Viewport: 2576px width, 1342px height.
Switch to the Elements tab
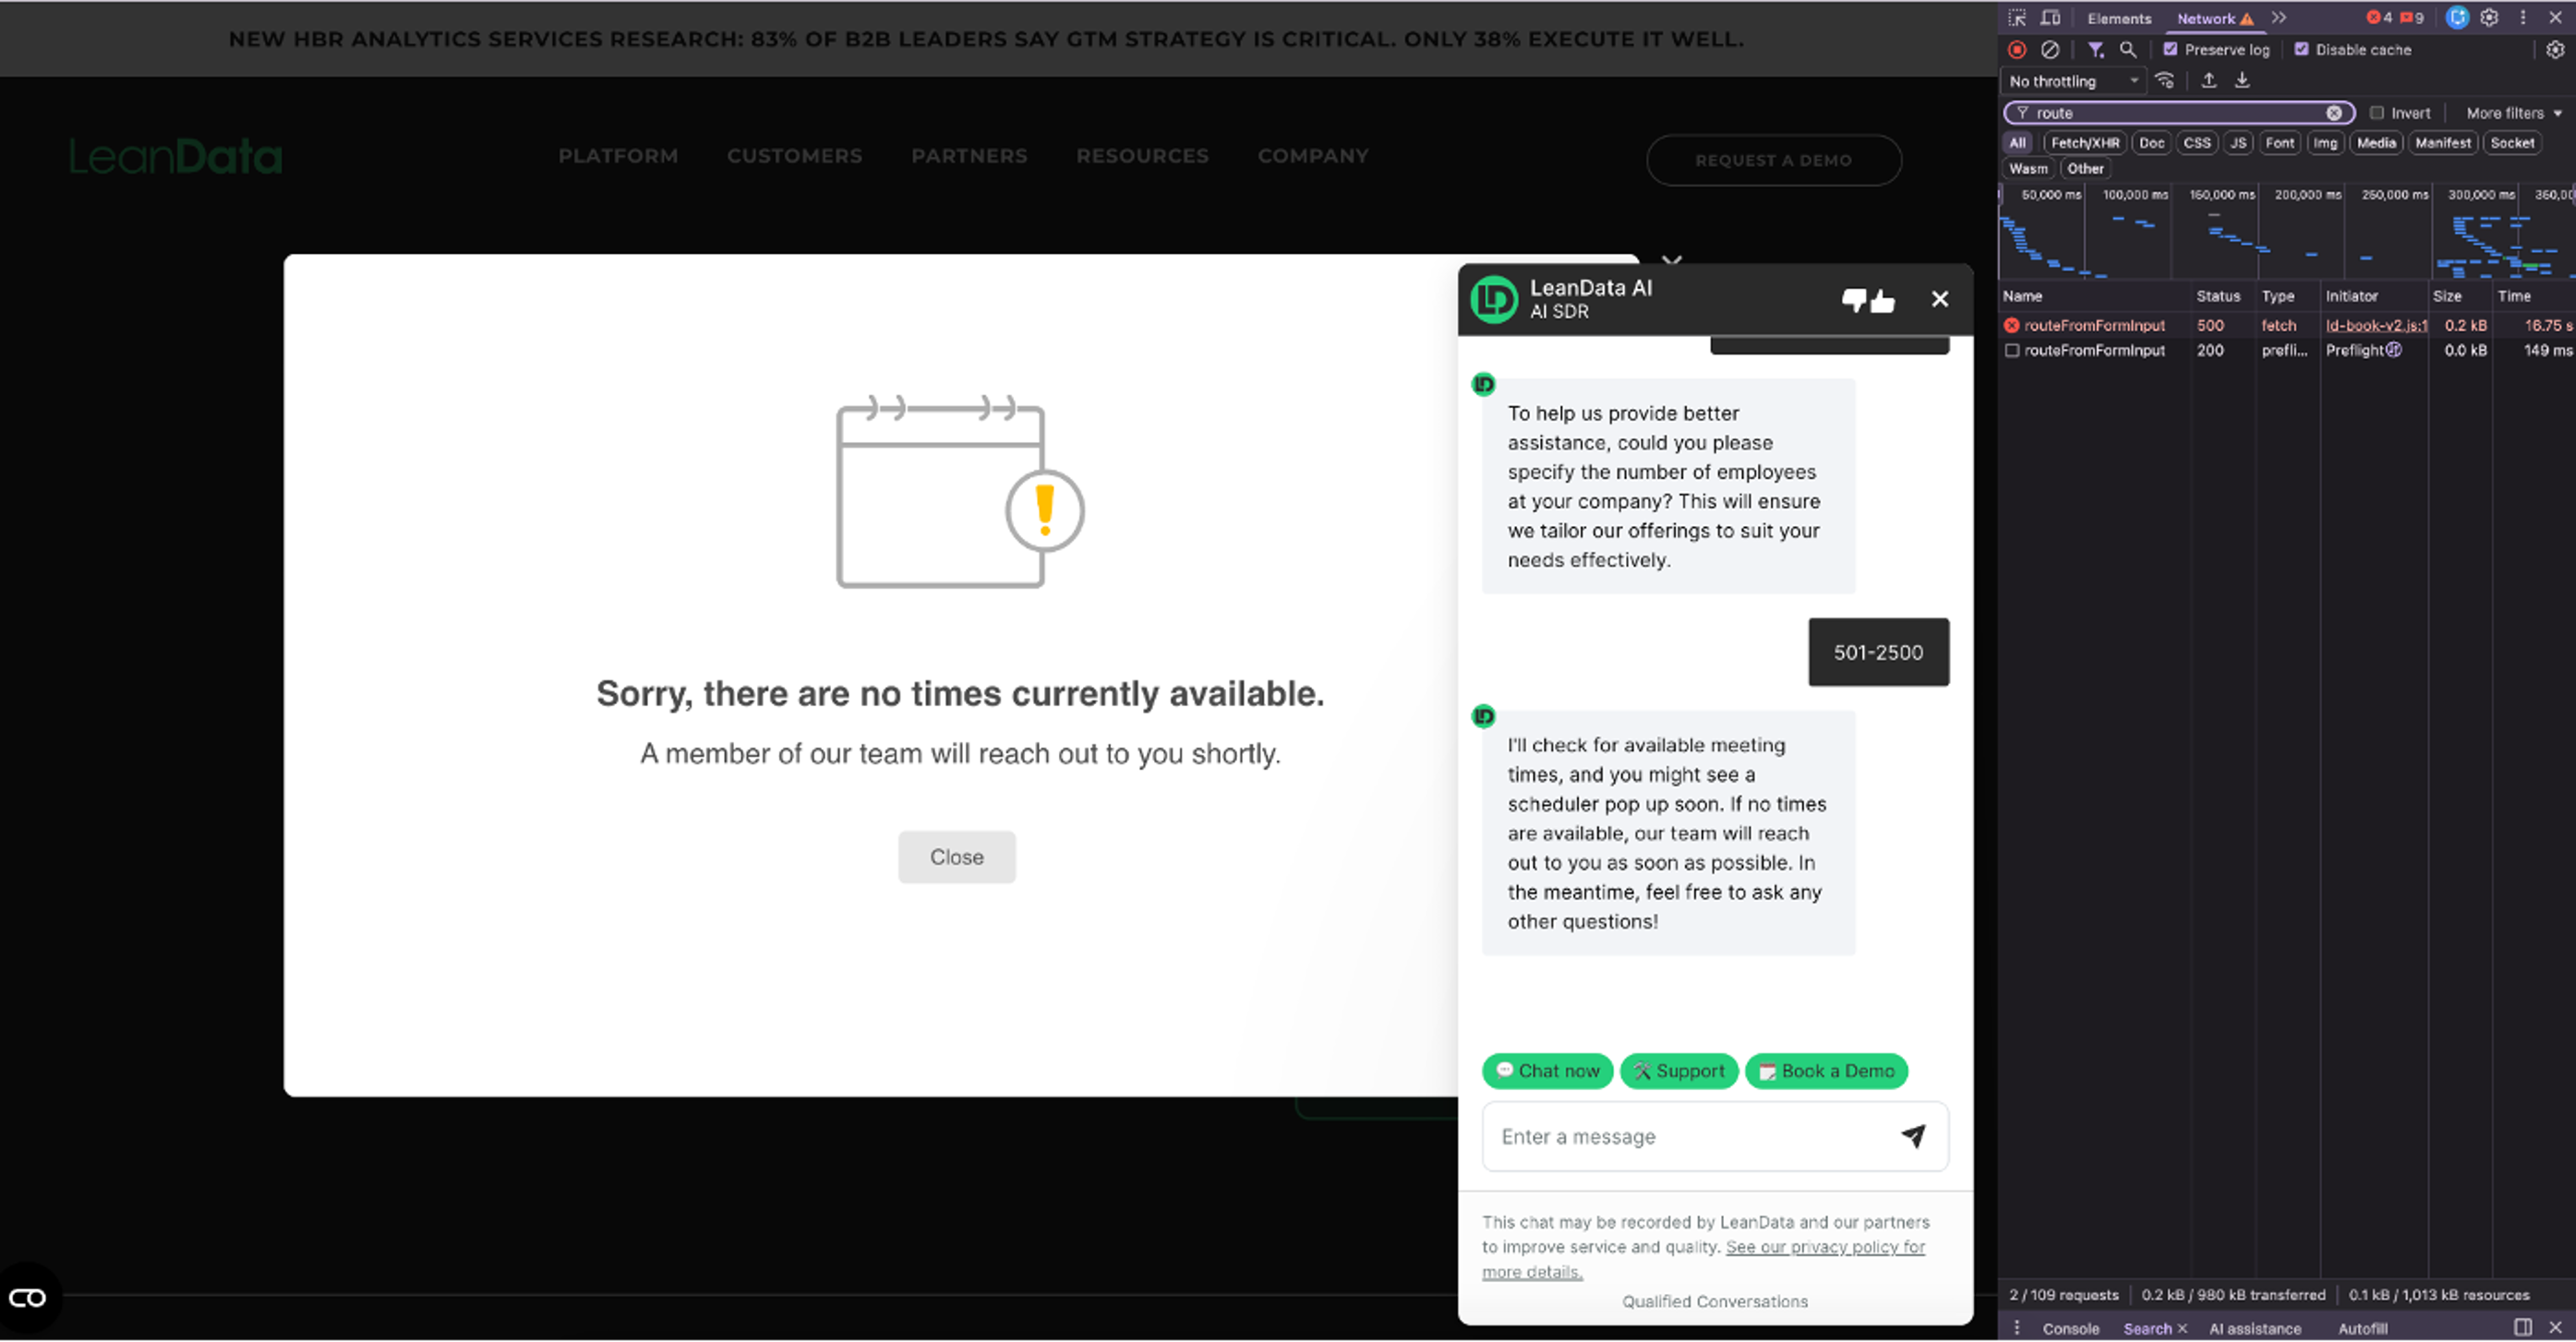[x=2118, y=18]
